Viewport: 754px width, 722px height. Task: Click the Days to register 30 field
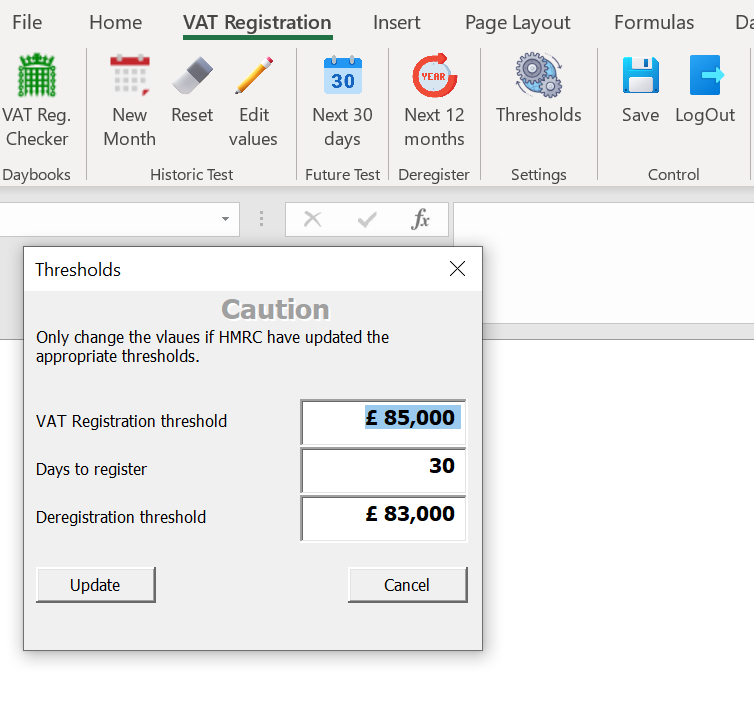pyautogui.click(x=383, y=470)
